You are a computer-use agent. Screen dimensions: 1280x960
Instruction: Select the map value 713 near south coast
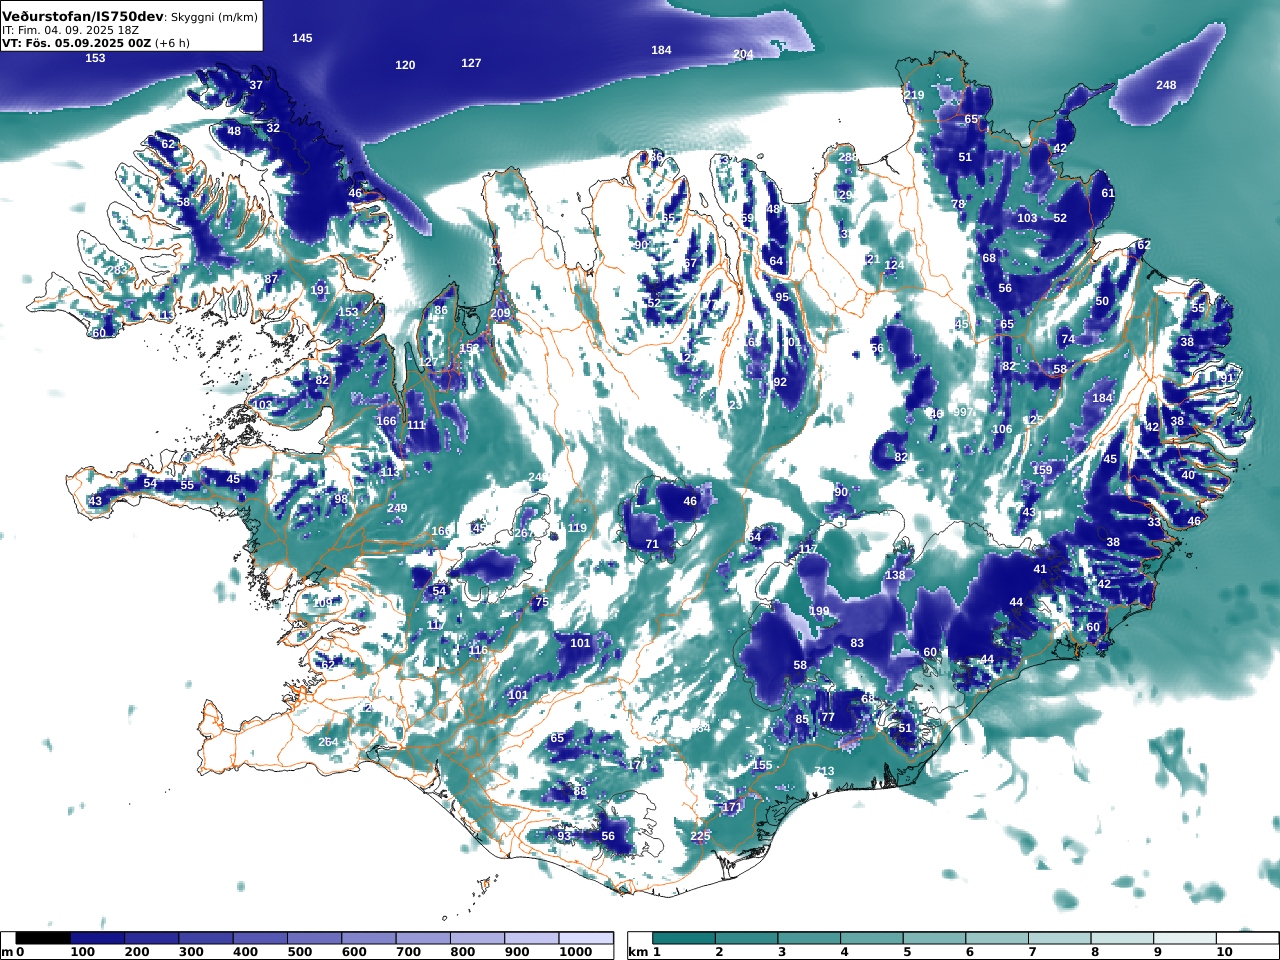tap(824, 771)
